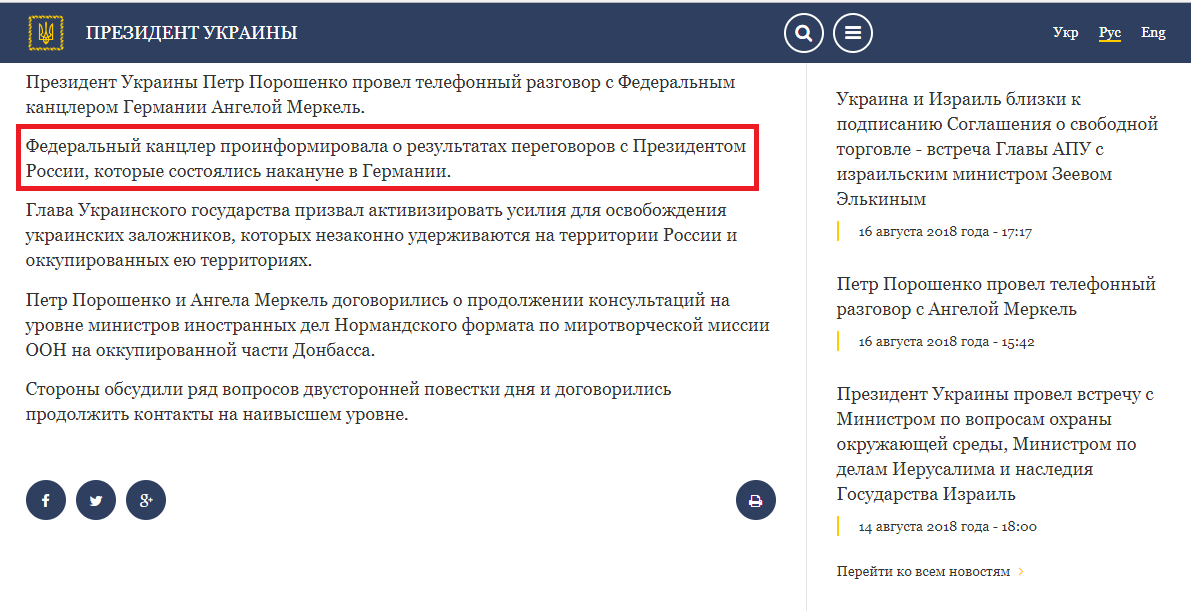Open the search magnifier icon
The image size is (1191, 611).
pos(804,33)
